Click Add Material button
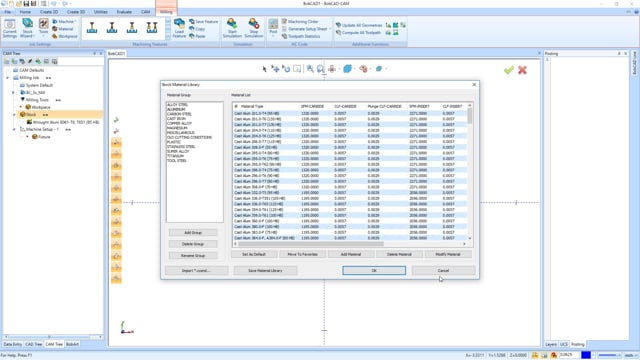The width and height of the screenshot is (640, 360). [x=351, y=254]
